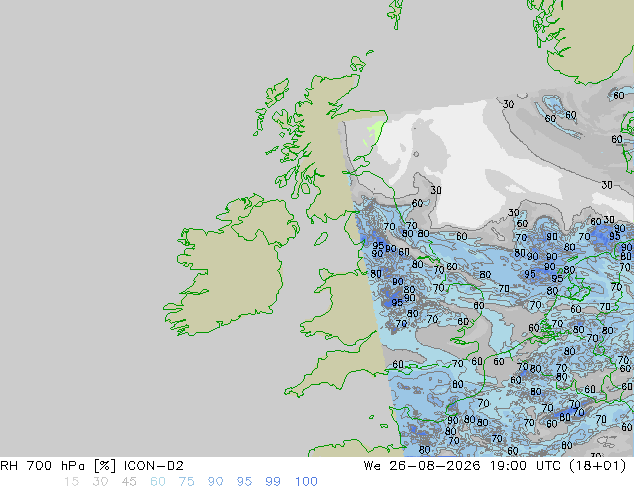Select the 95 value in the bottom legend

click(244, 482)
